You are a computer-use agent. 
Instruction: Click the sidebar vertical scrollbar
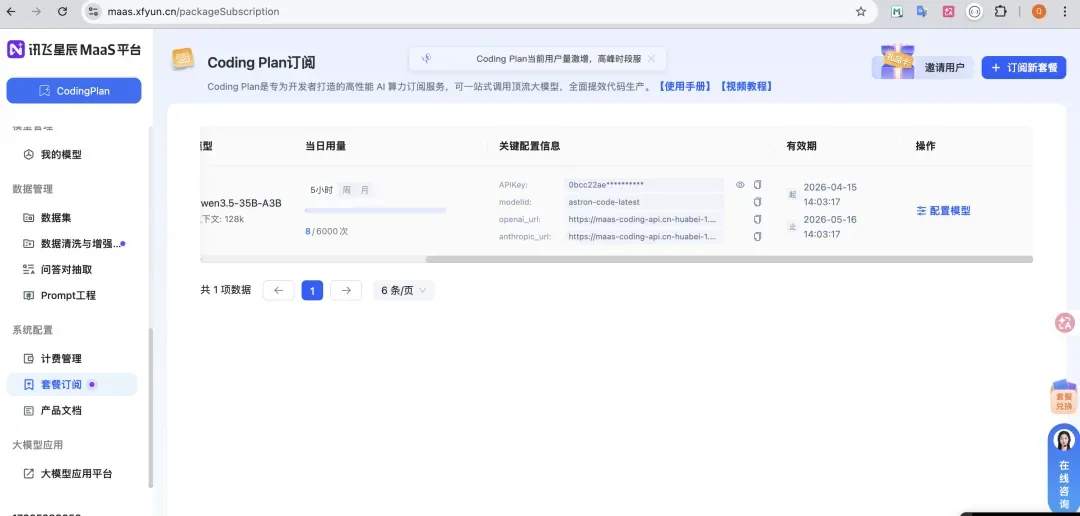coord(151,406)
